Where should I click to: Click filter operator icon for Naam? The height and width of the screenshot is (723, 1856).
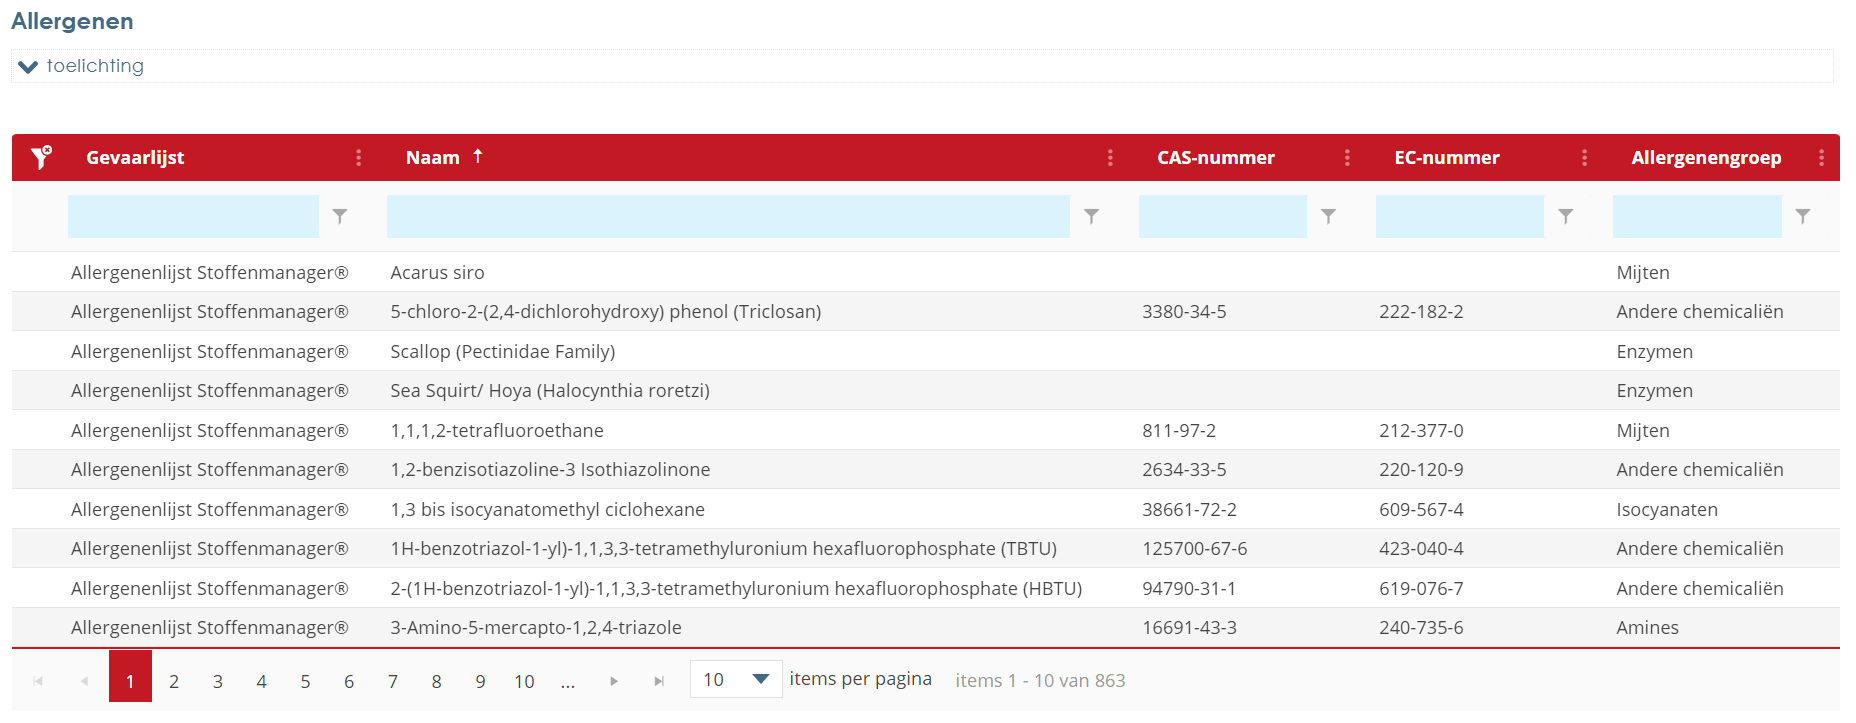coord(1091,216)
